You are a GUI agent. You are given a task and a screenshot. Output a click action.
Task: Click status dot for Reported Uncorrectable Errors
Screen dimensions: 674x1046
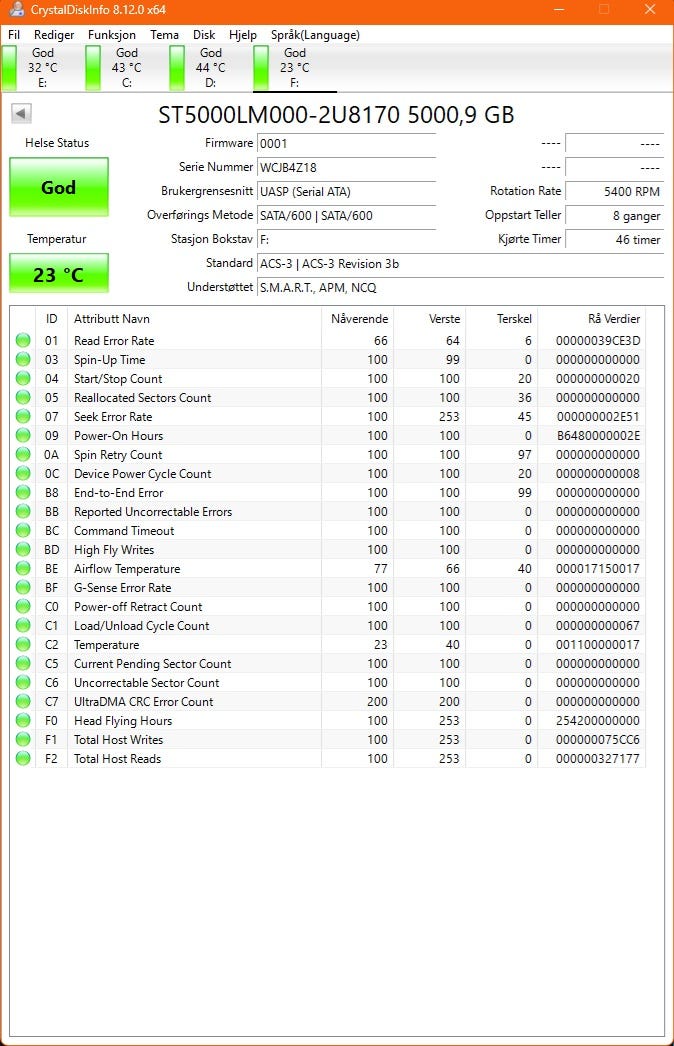[23, 511]
